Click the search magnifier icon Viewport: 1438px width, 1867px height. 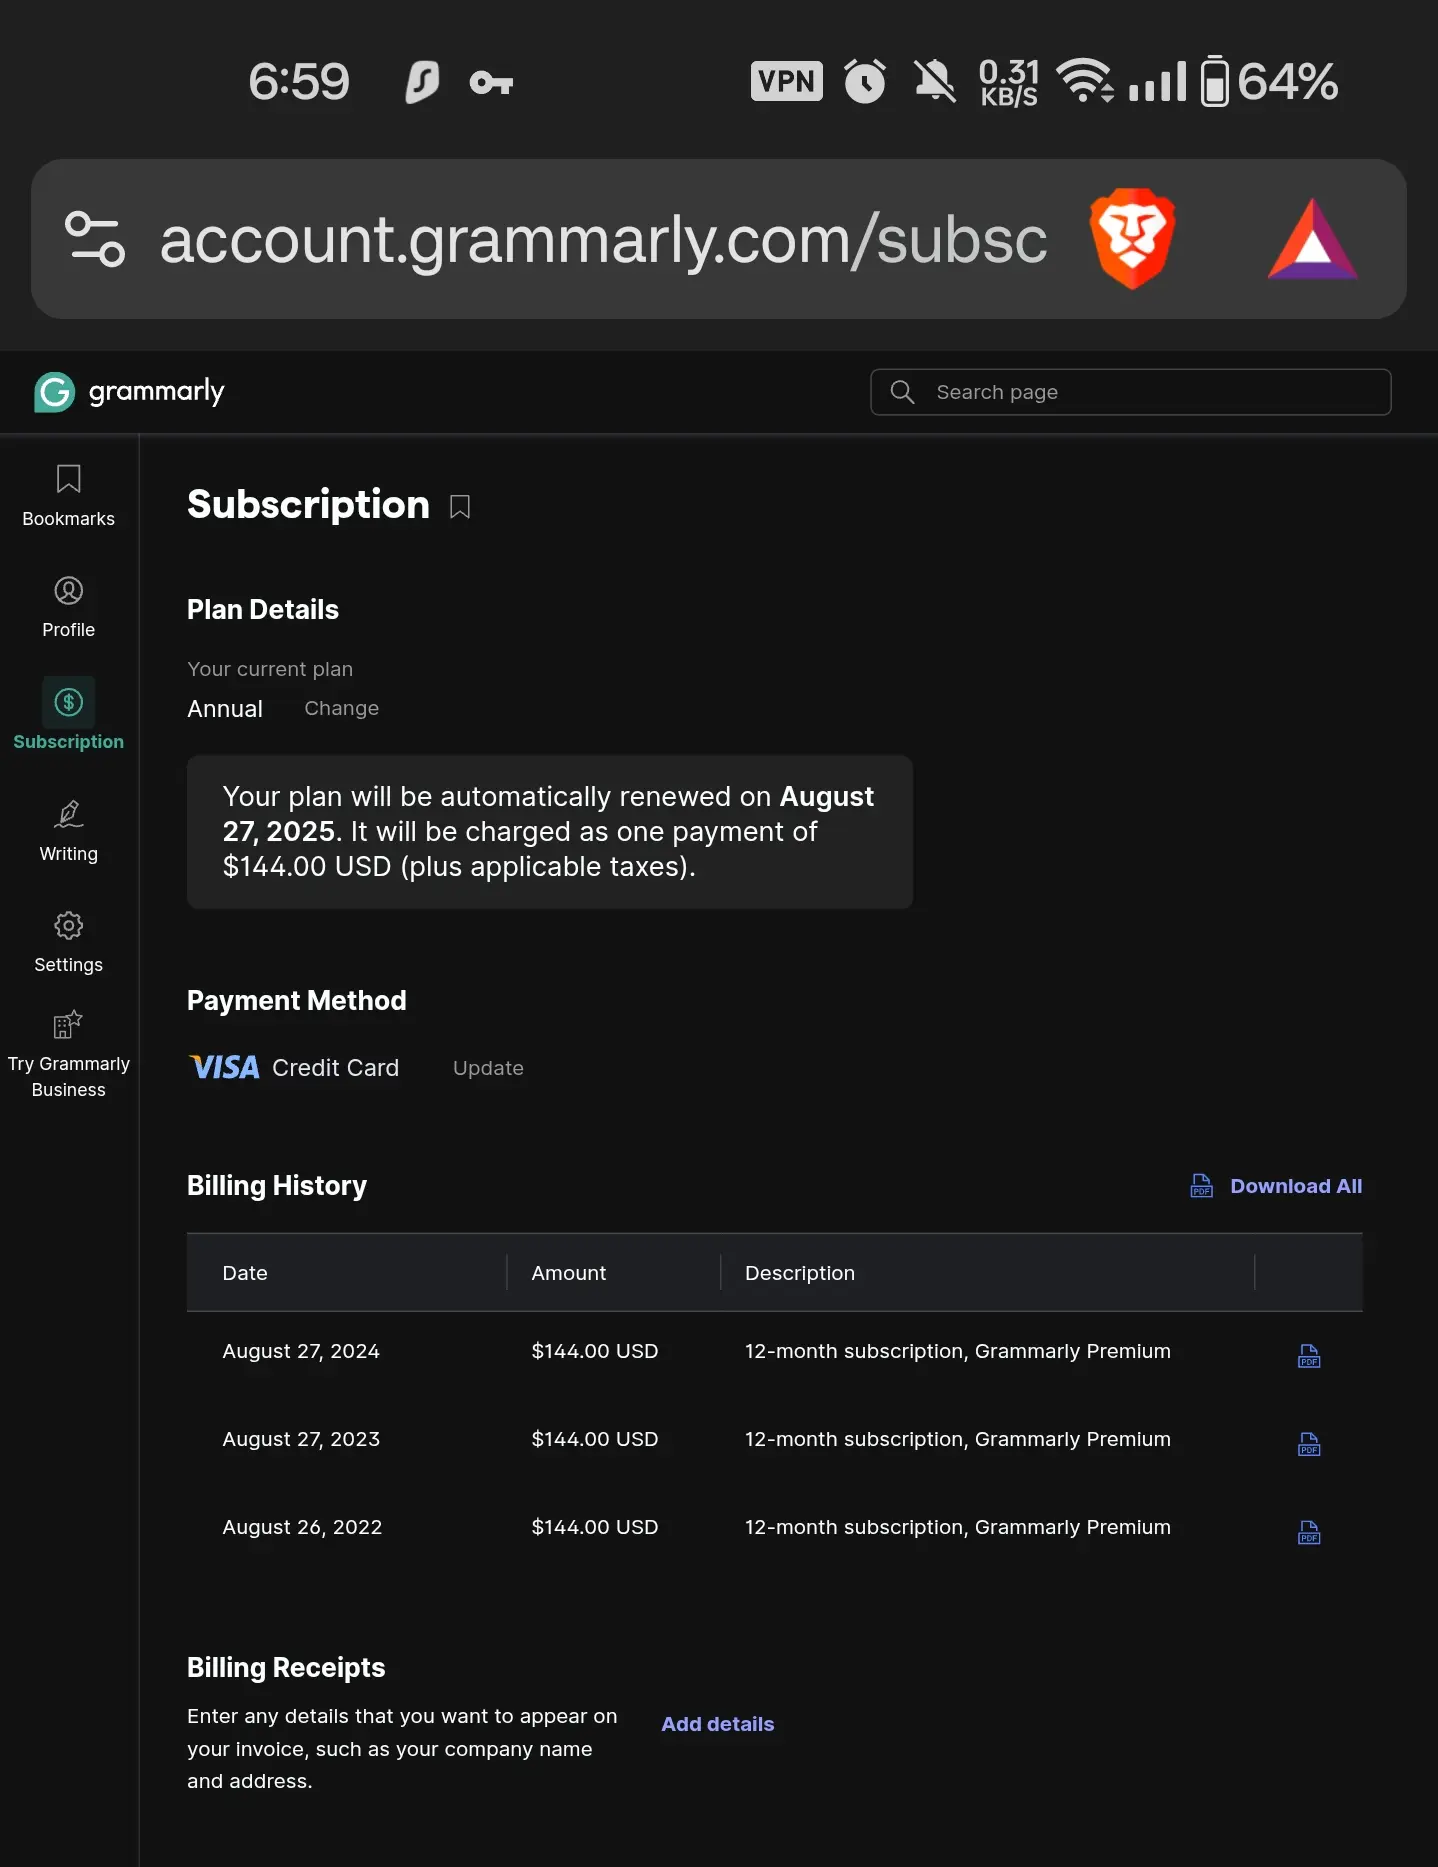click(x=902, y=392)
